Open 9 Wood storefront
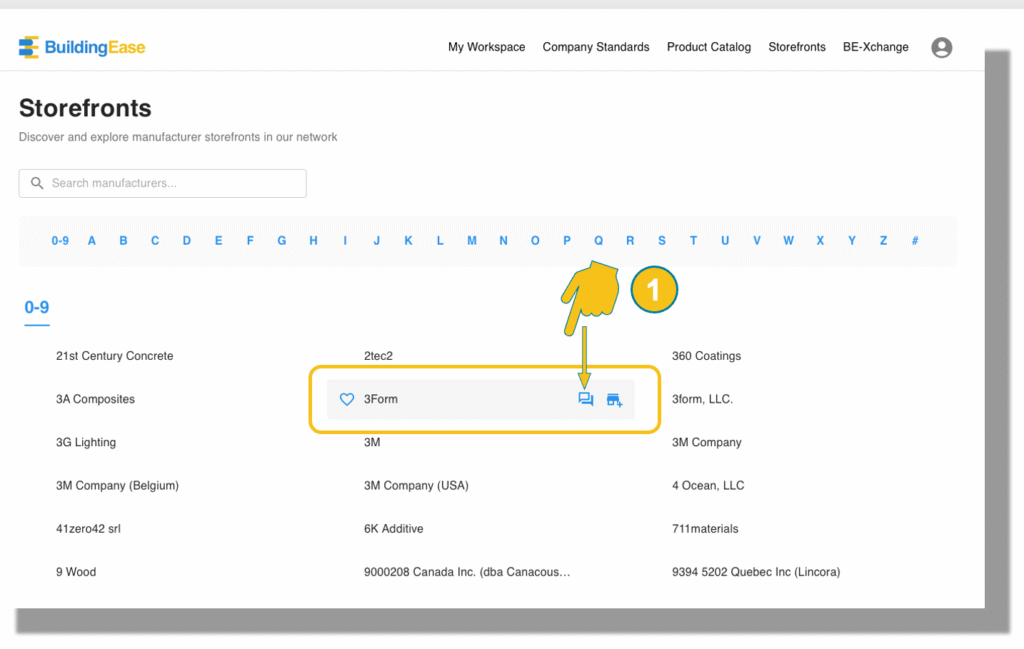Image resolution: width=1024 pixels, height=649 pixels. coord(76,572)
